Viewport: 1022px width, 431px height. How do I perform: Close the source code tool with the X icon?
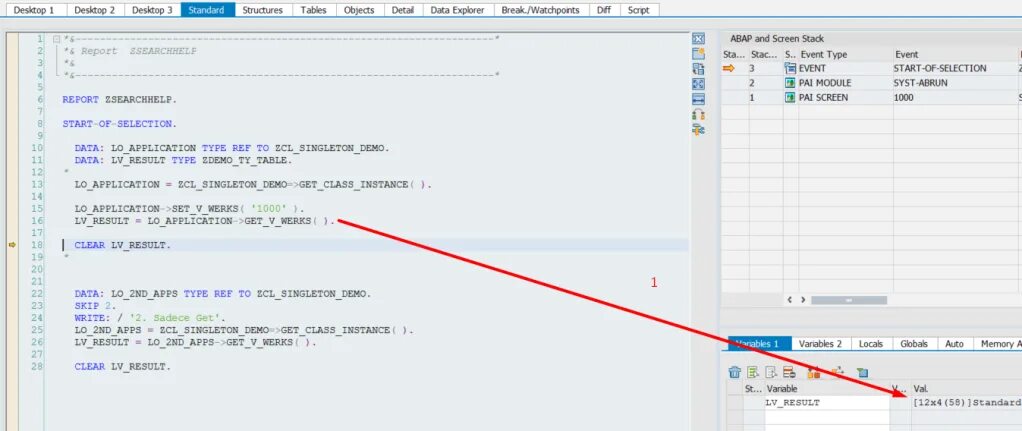pyautogui.click(x=698, y=38)
